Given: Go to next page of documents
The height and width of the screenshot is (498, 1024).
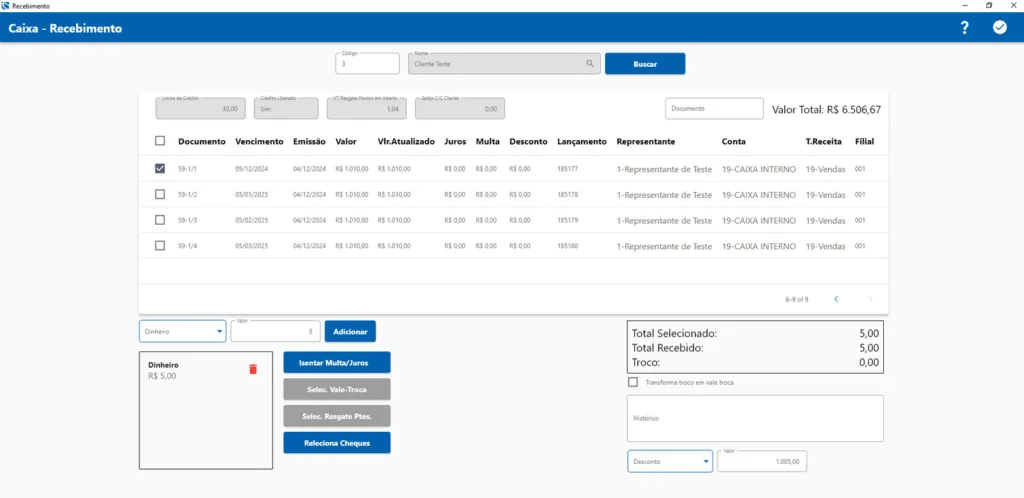Looking at the screenshot, I should [x=870, y=299].
